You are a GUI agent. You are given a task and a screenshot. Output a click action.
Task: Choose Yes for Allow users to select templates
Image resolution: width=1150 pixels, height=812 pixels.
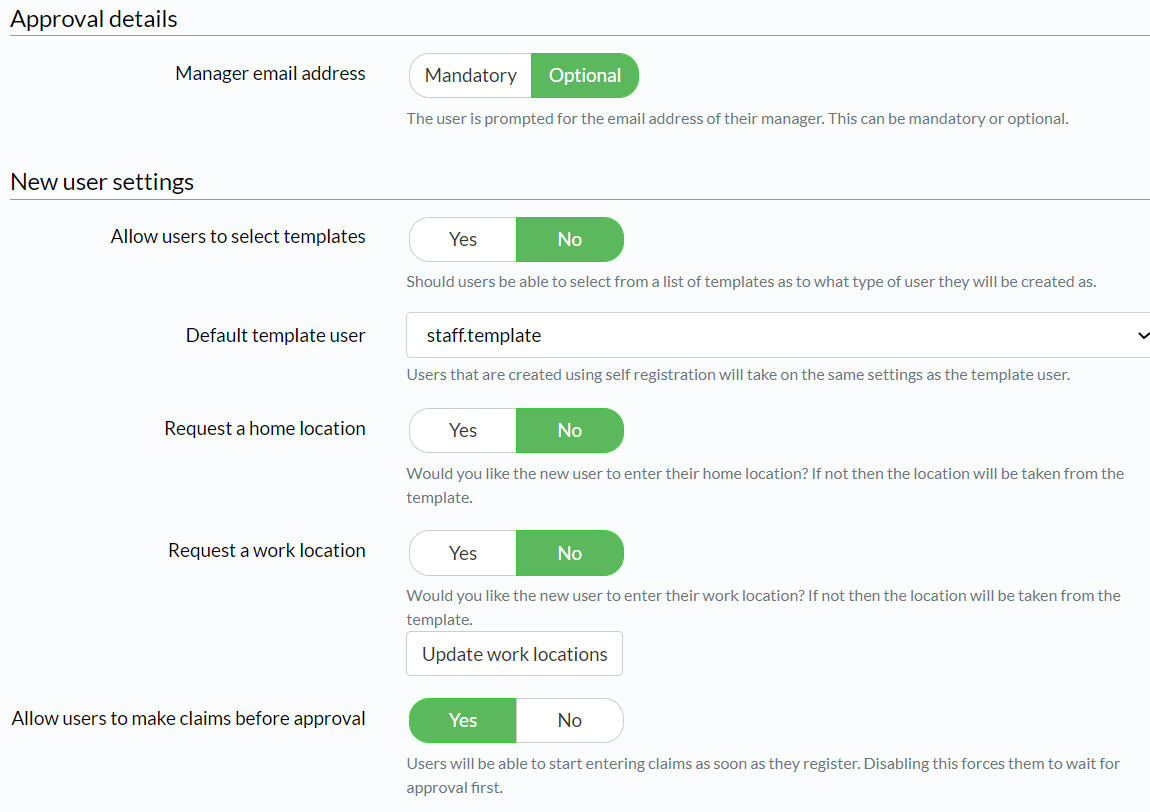[463, 239]
